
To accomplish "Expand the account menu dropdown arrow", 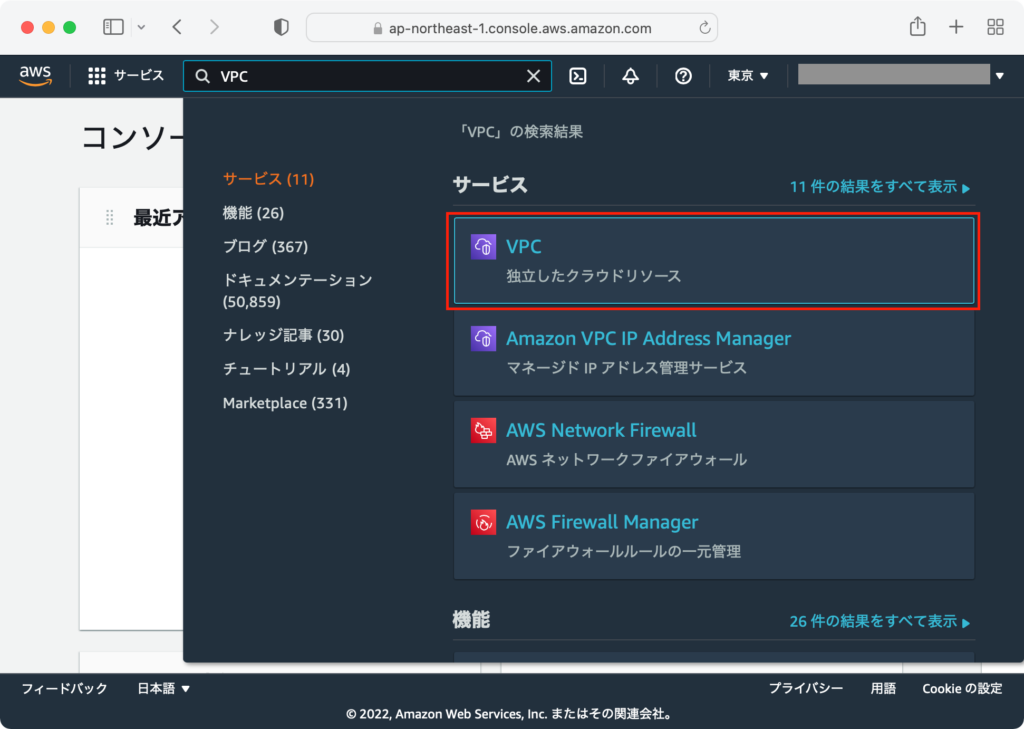I will (x=1000, y=76).
